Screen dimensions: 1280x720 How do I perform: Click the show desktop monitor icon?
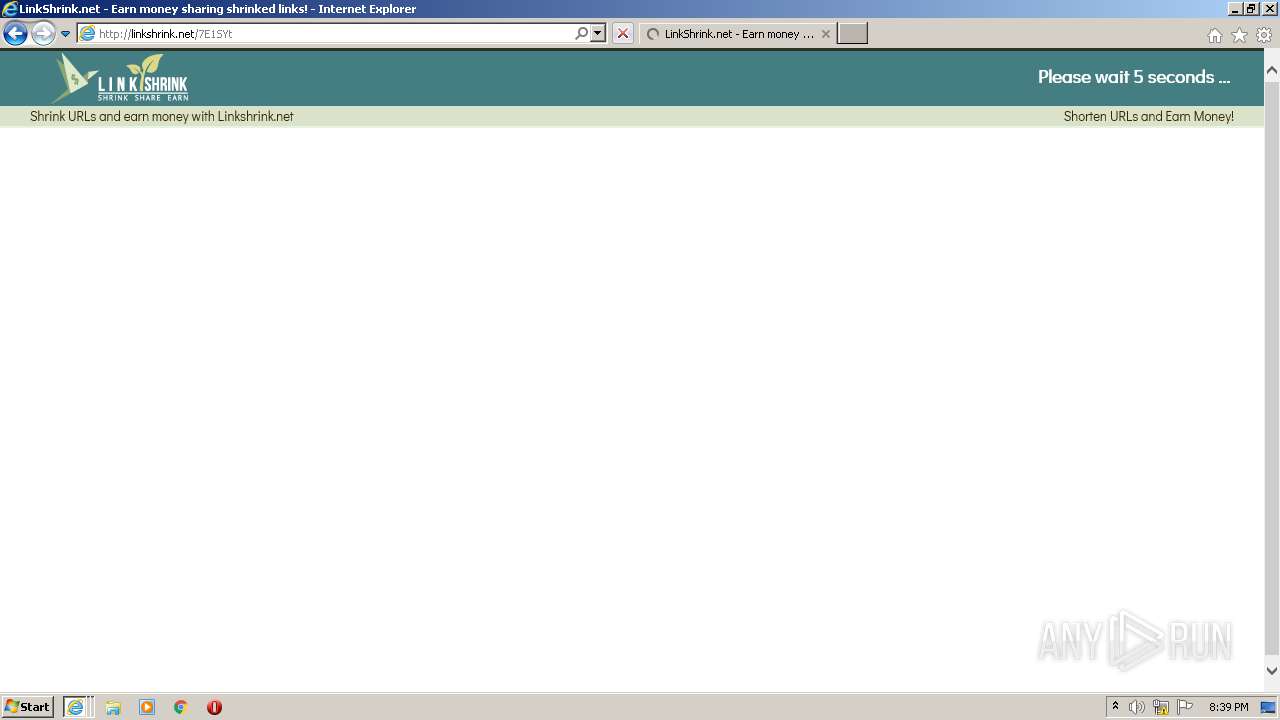tap(1269, 707)
